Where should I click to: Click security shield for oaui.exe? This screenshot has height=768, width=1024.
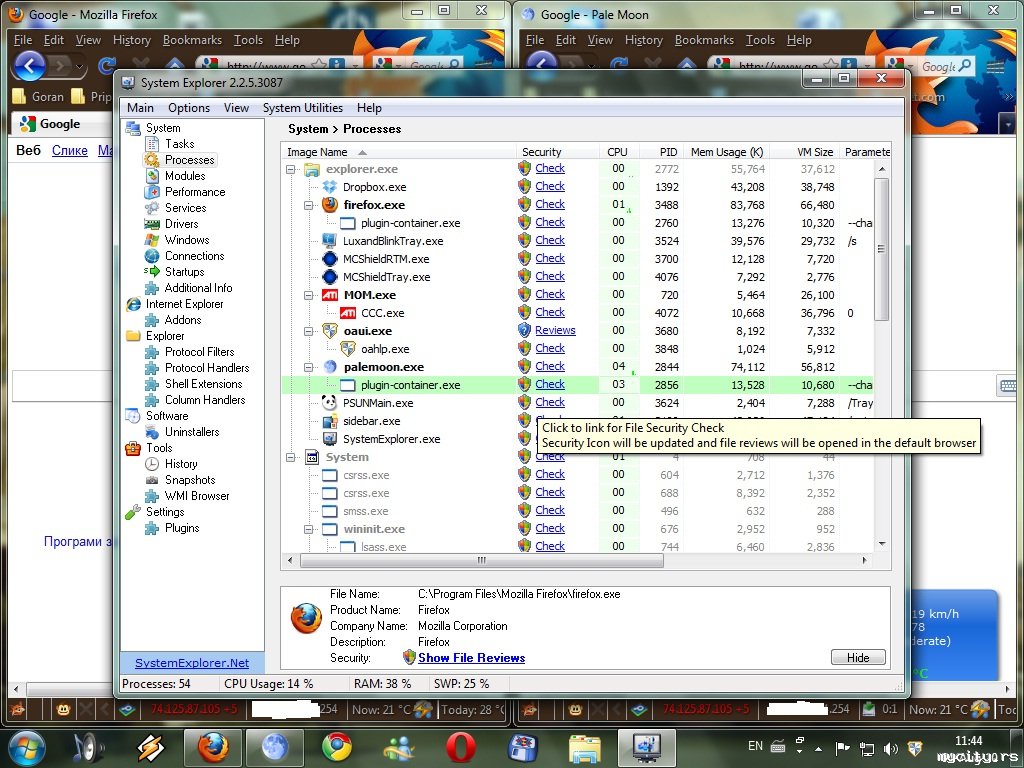(524, 330)
